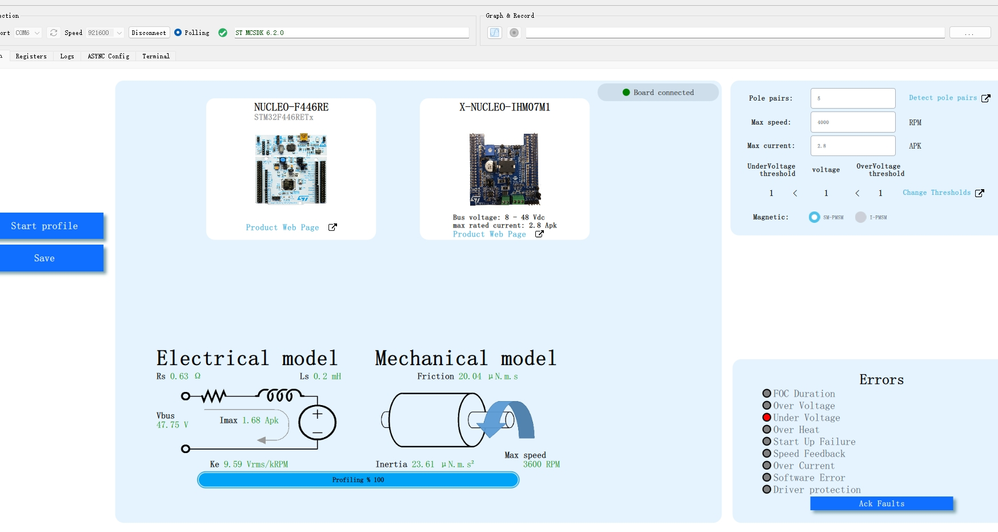Screen dimensions: 998x532
Task: Refresh the COM port list icon
Action: point(53,32)
